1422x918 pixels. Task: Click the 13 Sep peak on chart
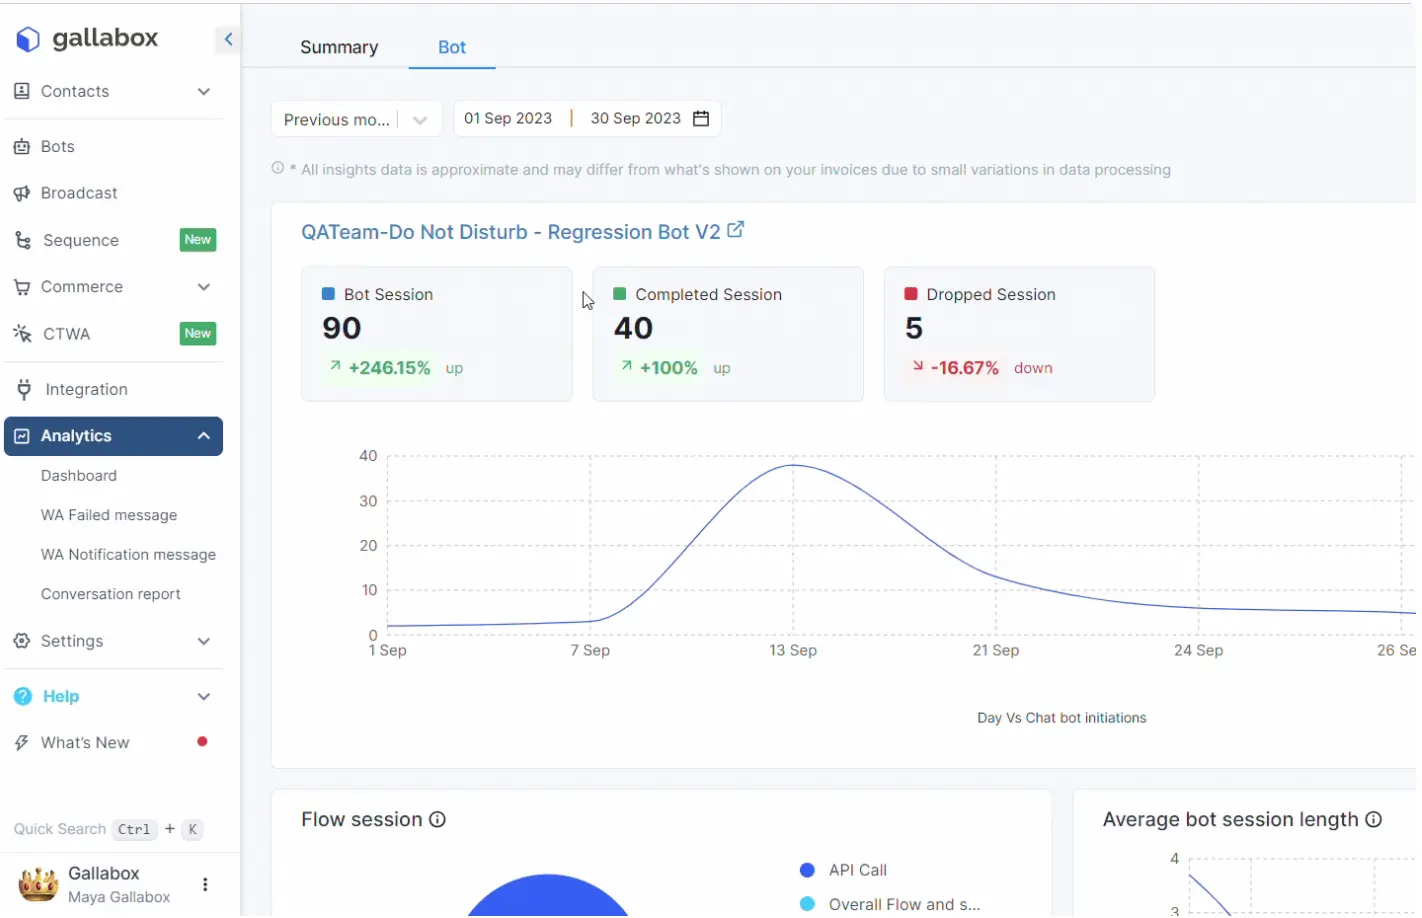point(793,465)
